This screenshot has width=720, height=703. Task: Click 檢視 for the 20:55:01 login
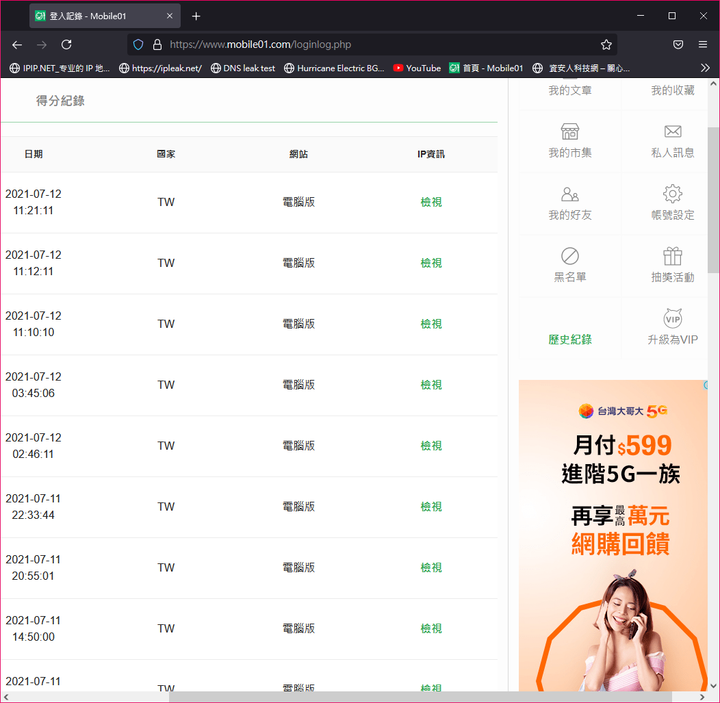[431, 568]
